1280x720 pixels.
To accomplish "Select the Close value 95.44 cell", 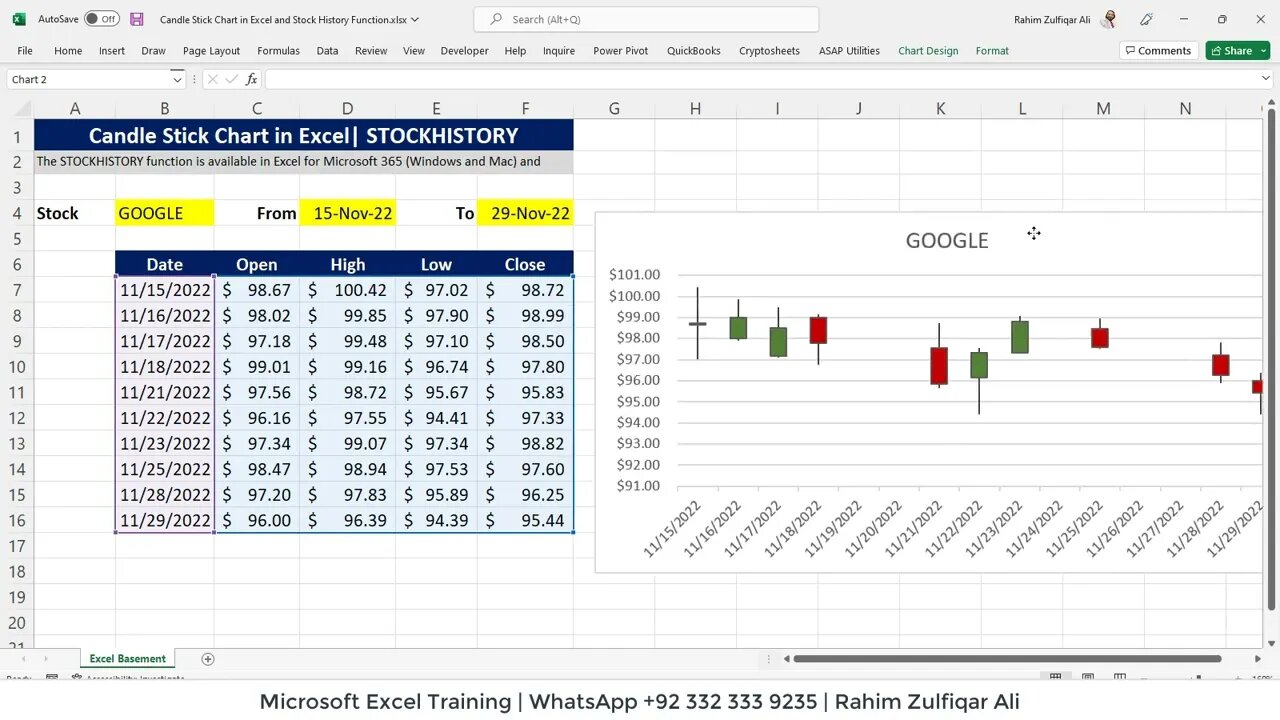I will point(525,520).
